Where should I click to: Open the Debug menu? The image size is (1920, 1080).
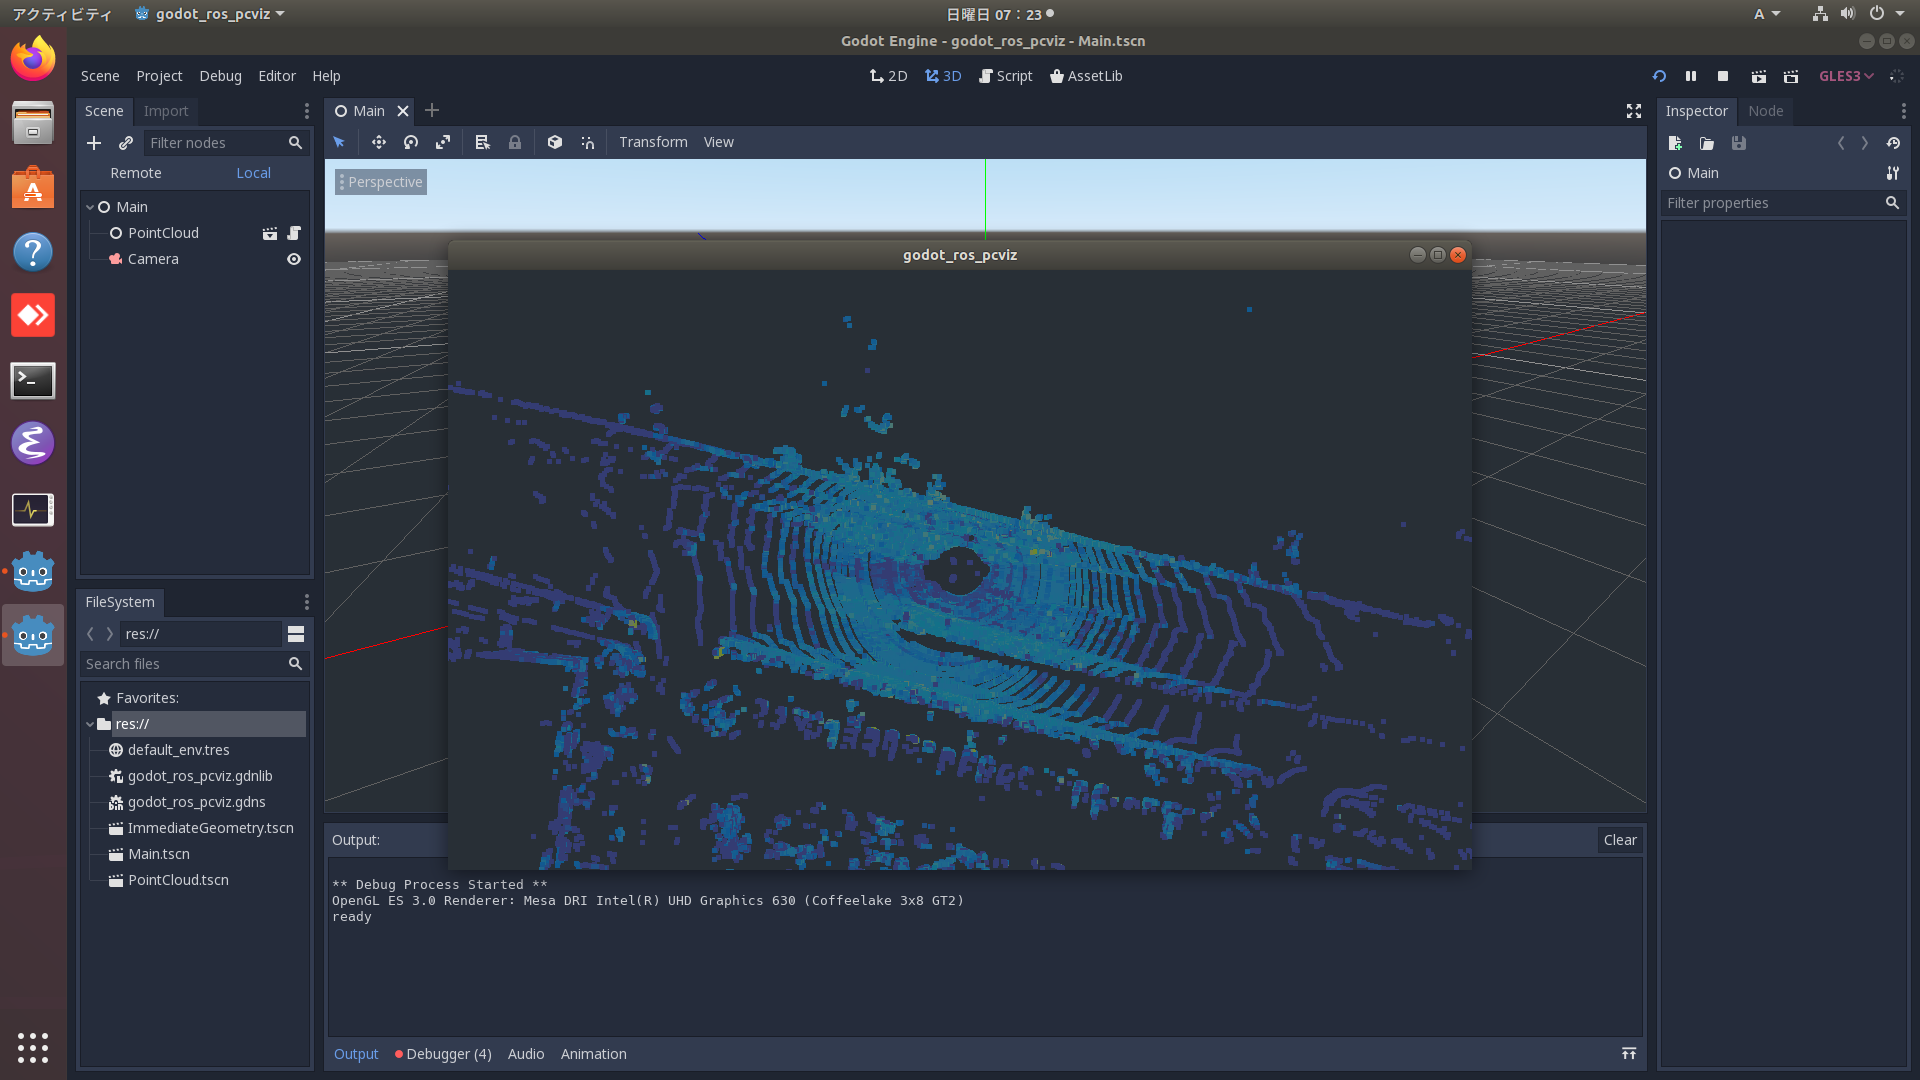[220, 76]
